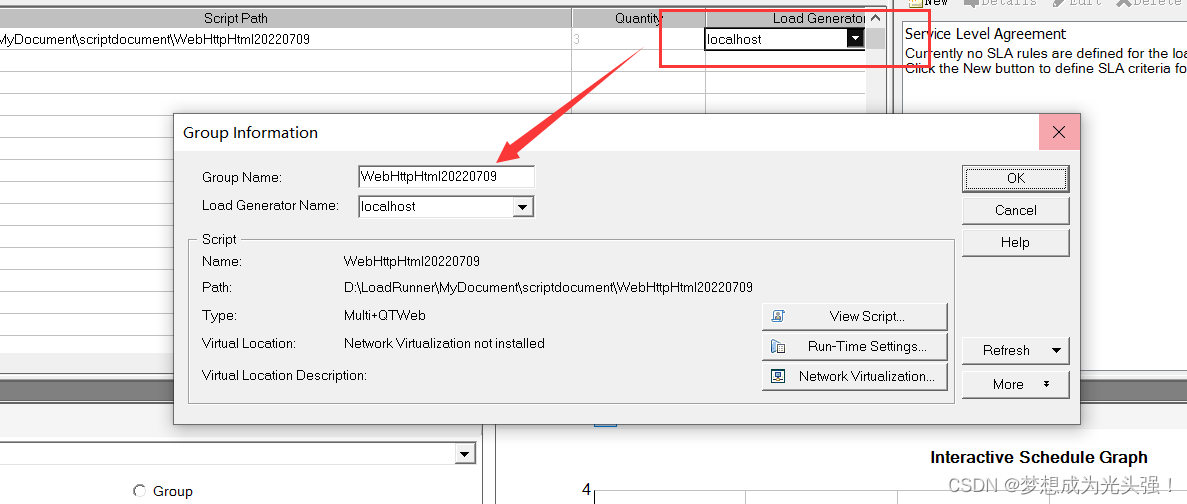
Task: Click Network Virtualization not installed text
Action: click(x=444, y=344)
